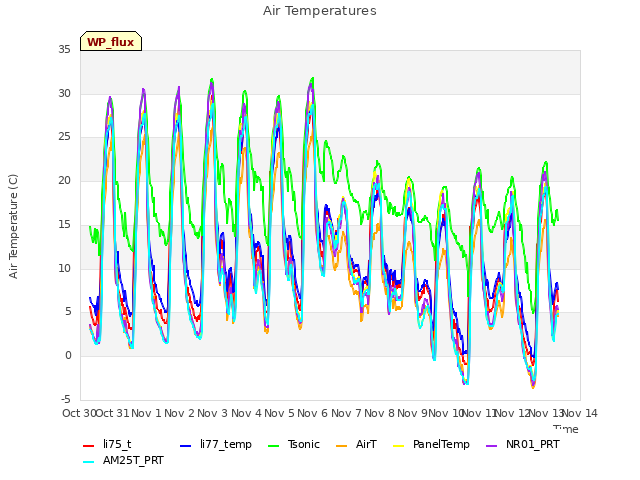
Task: Click the 35 y-axis tick label
Action: click(64, 50)
